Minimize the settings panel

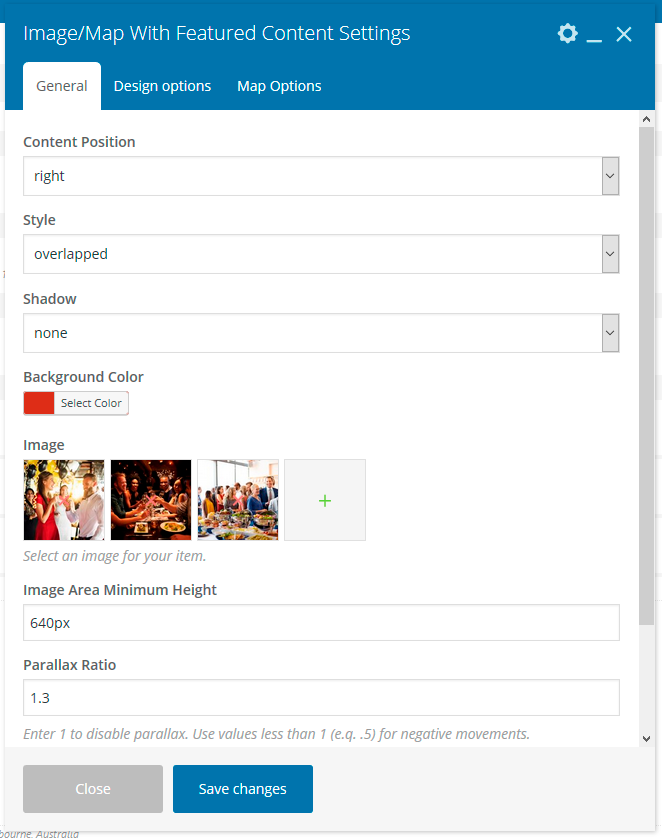click(595, 35)
